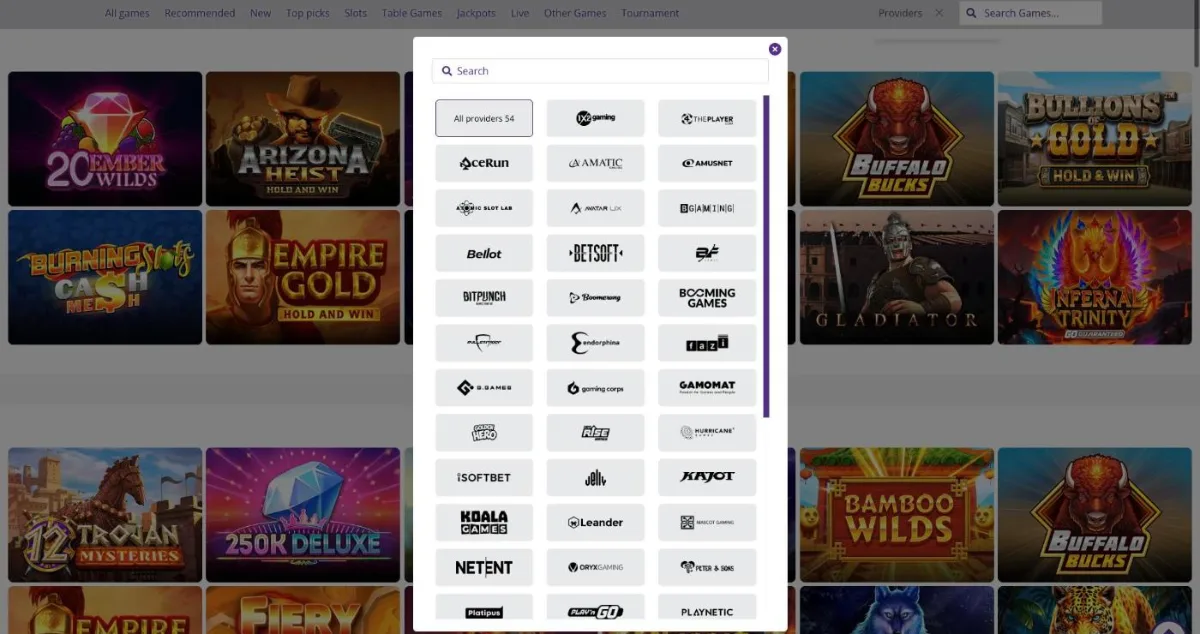This screenshot has width=1200, height=634.
Task: Choose the Amusnet provider logo
Action: (x=707, y=163)
